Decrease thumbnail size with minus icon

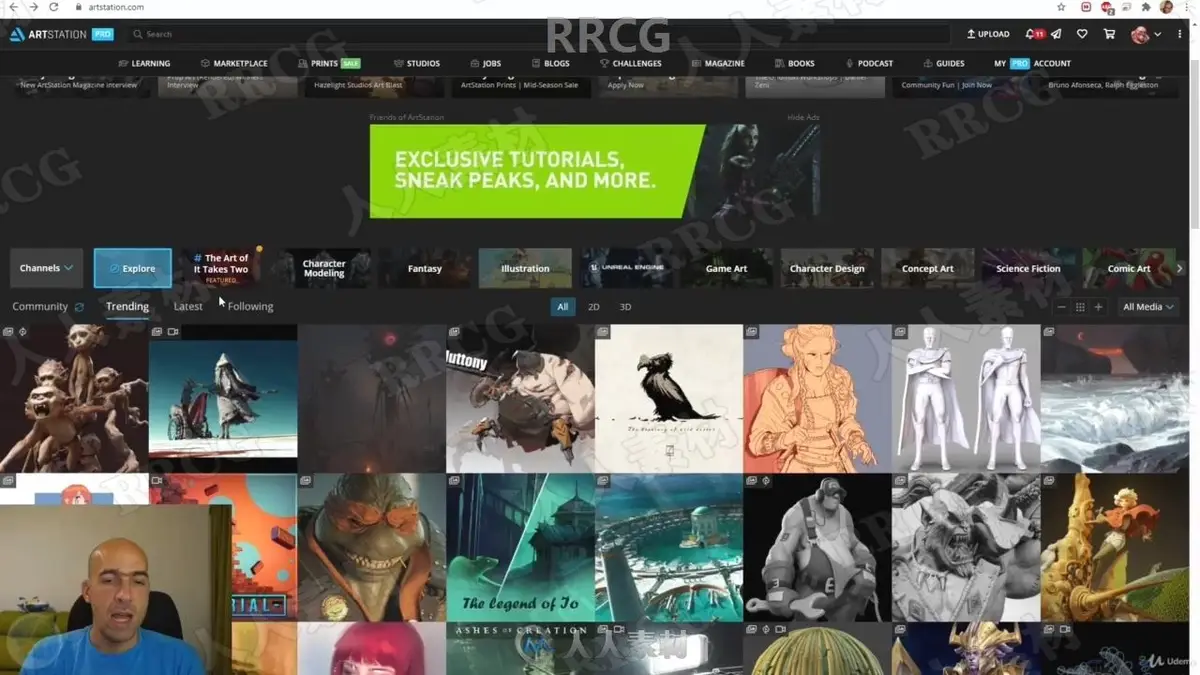[x=1062, y=307]
